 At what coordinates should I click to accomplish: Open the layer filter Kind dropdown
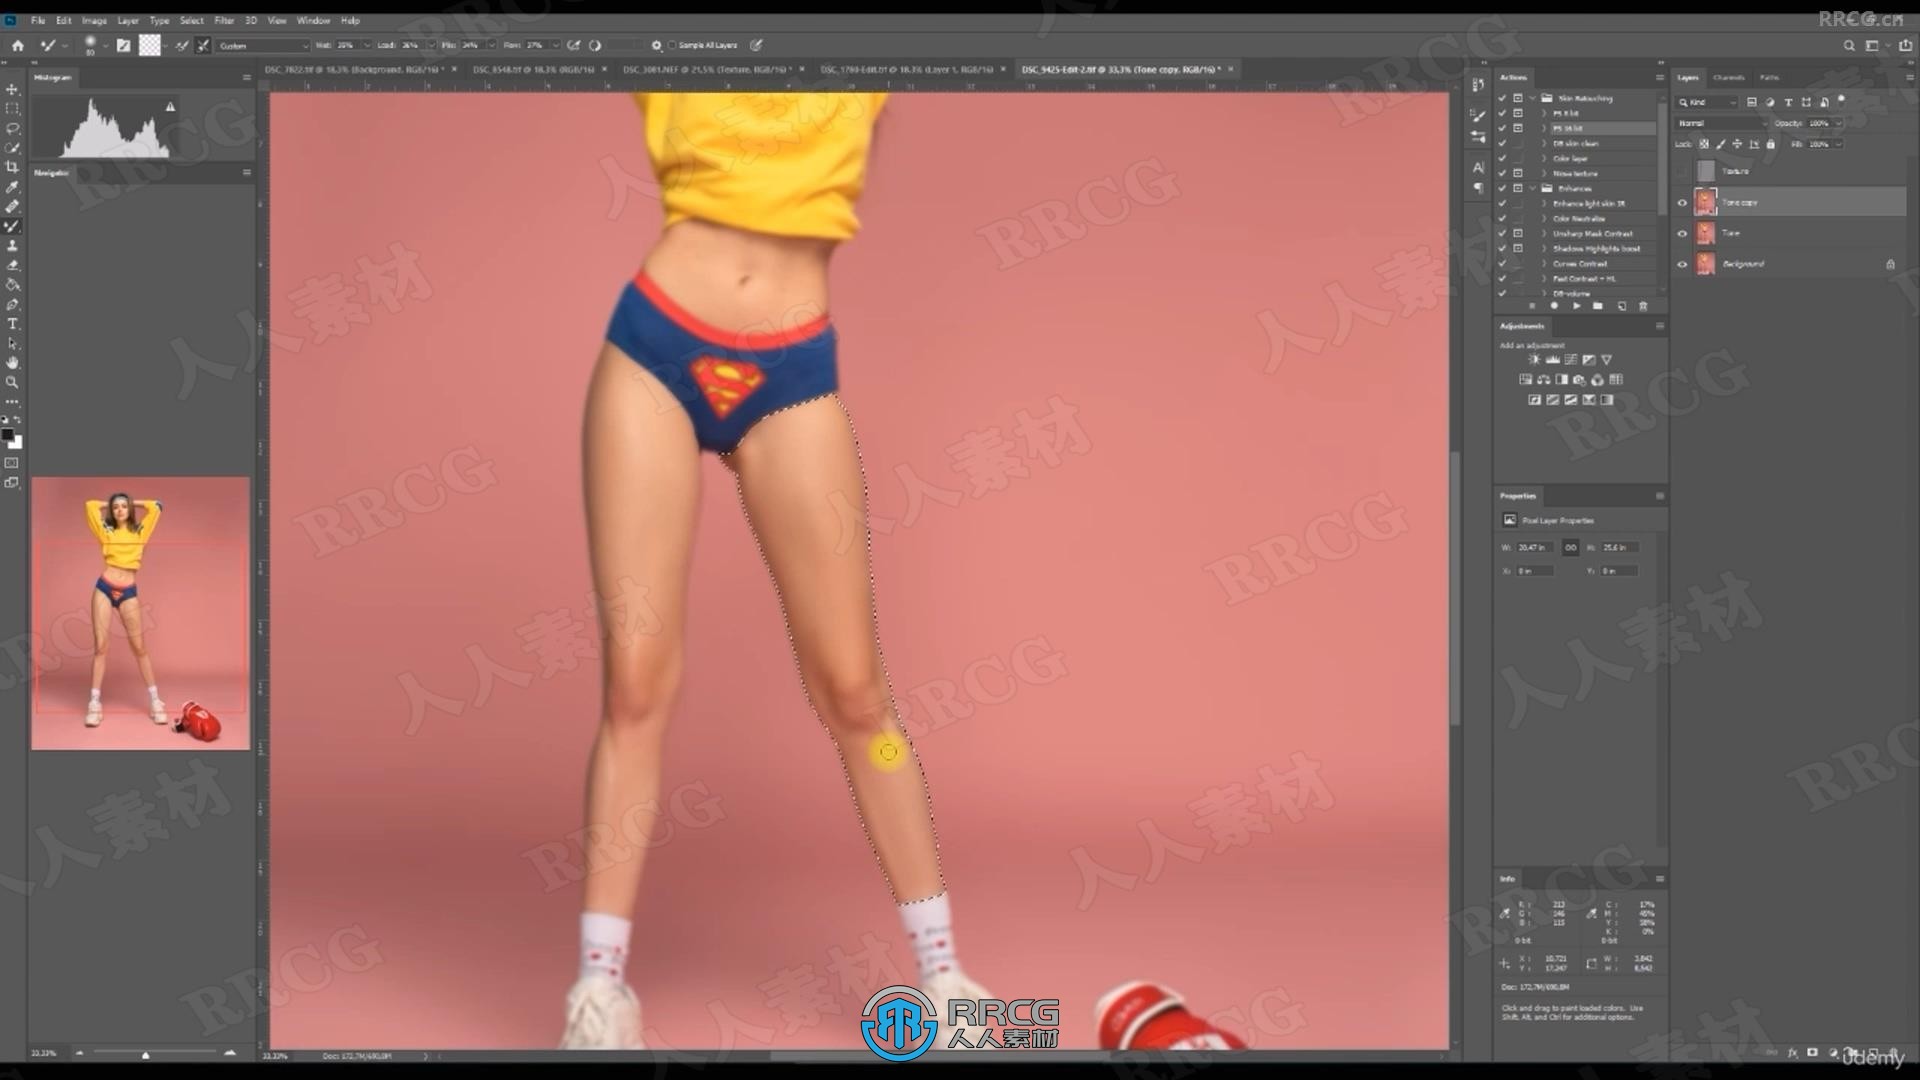[1708, 102]
